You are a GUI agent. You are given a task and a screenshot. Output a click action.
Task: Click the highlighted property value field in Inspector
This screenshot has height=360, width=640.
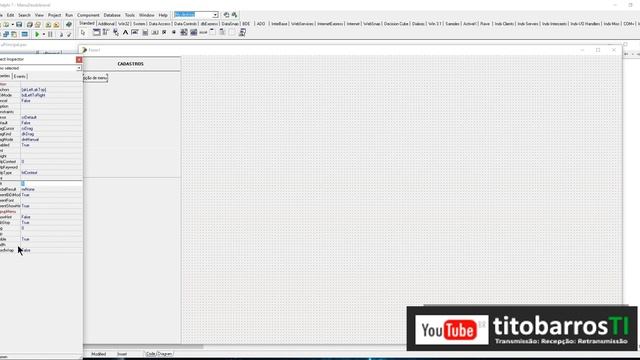(51, 184)
